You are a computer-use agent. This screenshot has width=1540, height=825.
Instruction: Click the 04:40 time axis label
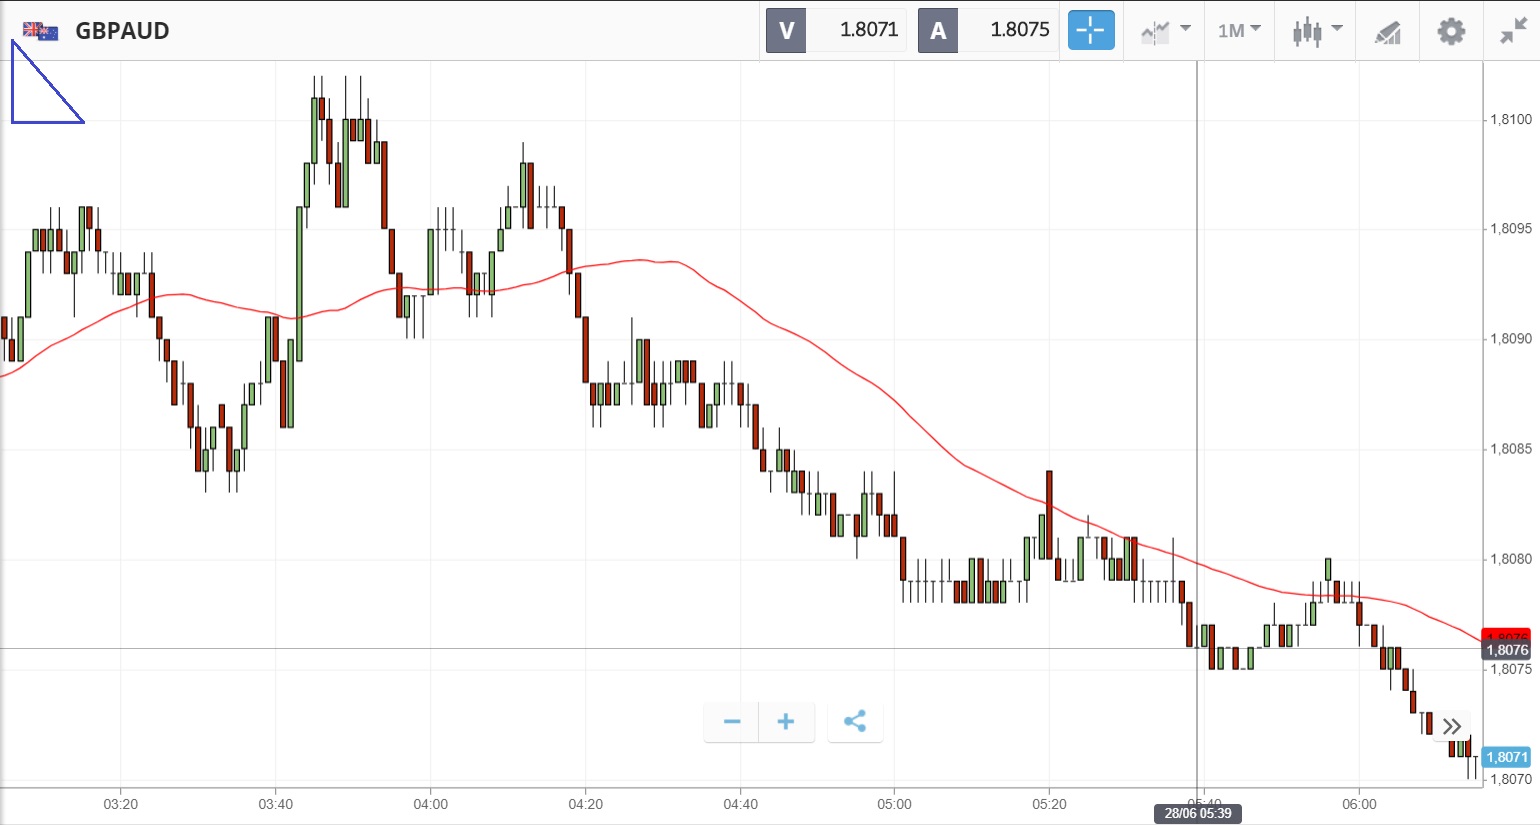tap(741, 804)
